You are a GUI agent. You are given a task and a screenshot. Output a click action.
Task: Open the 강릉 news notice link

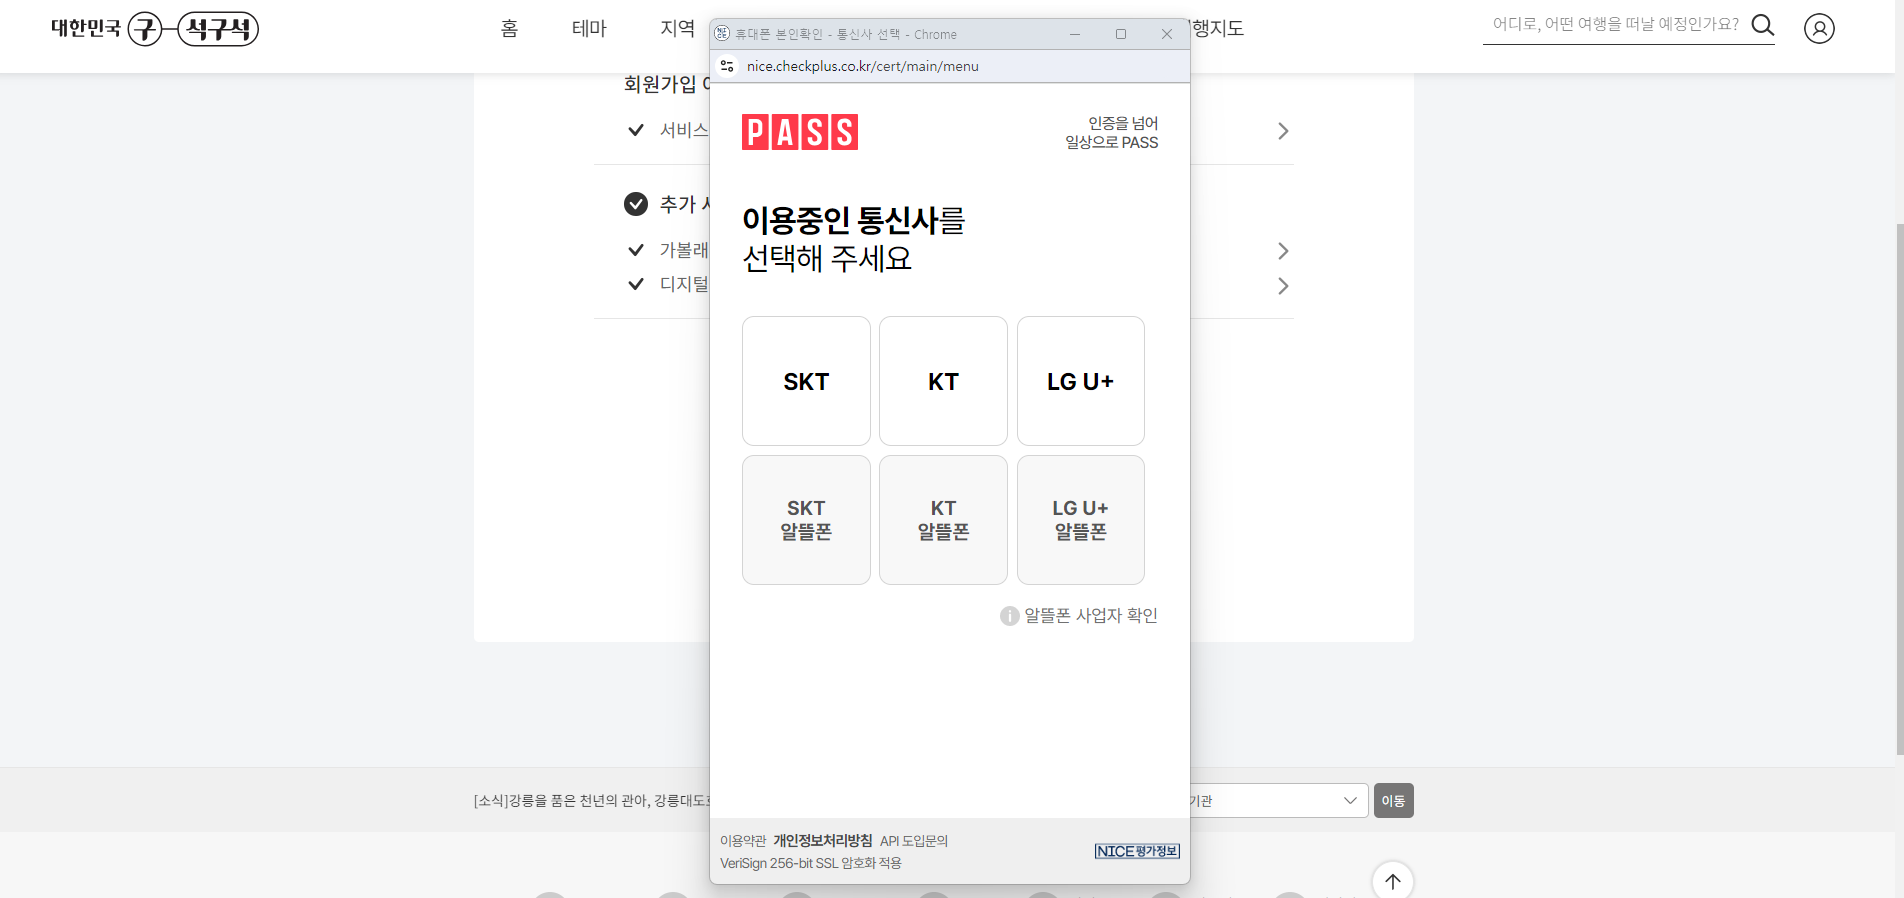(592, 801)
